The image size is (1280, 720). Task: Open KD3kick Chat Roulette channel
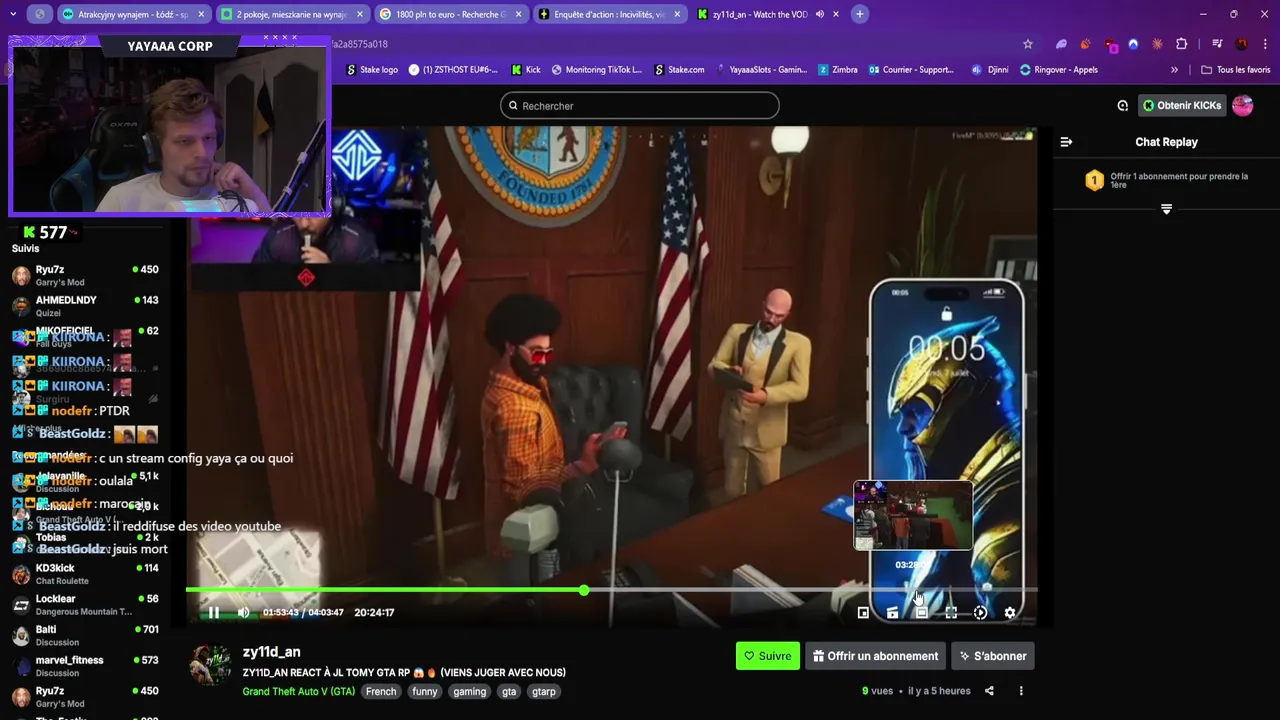[85, 574]
